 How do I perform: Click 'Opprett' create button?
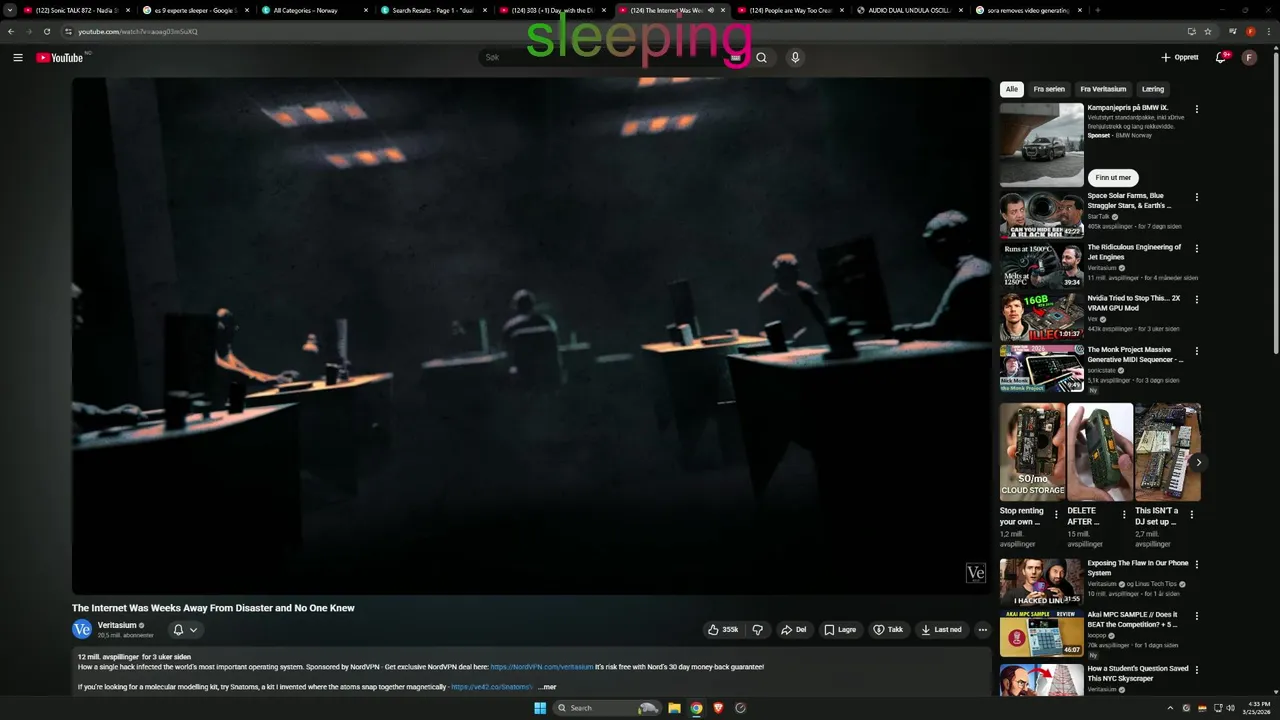(1180, 58)
